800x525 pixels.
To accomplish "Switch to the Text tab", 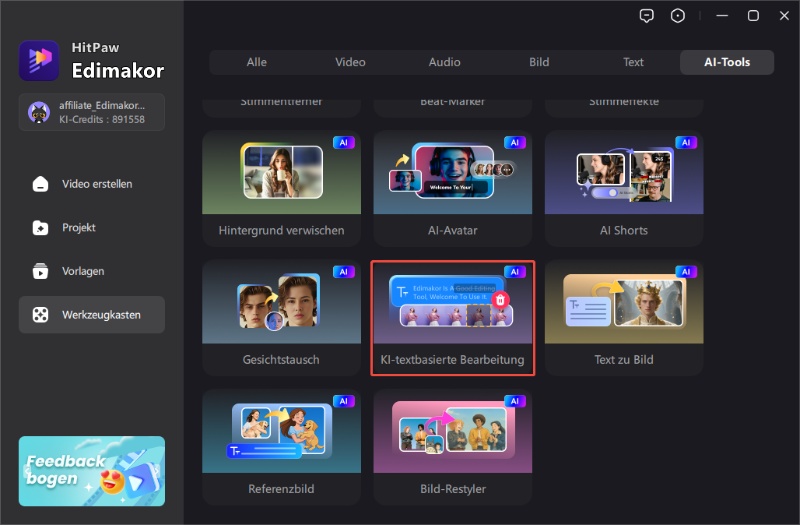I will pyautogui.click(x=633, y=62).
